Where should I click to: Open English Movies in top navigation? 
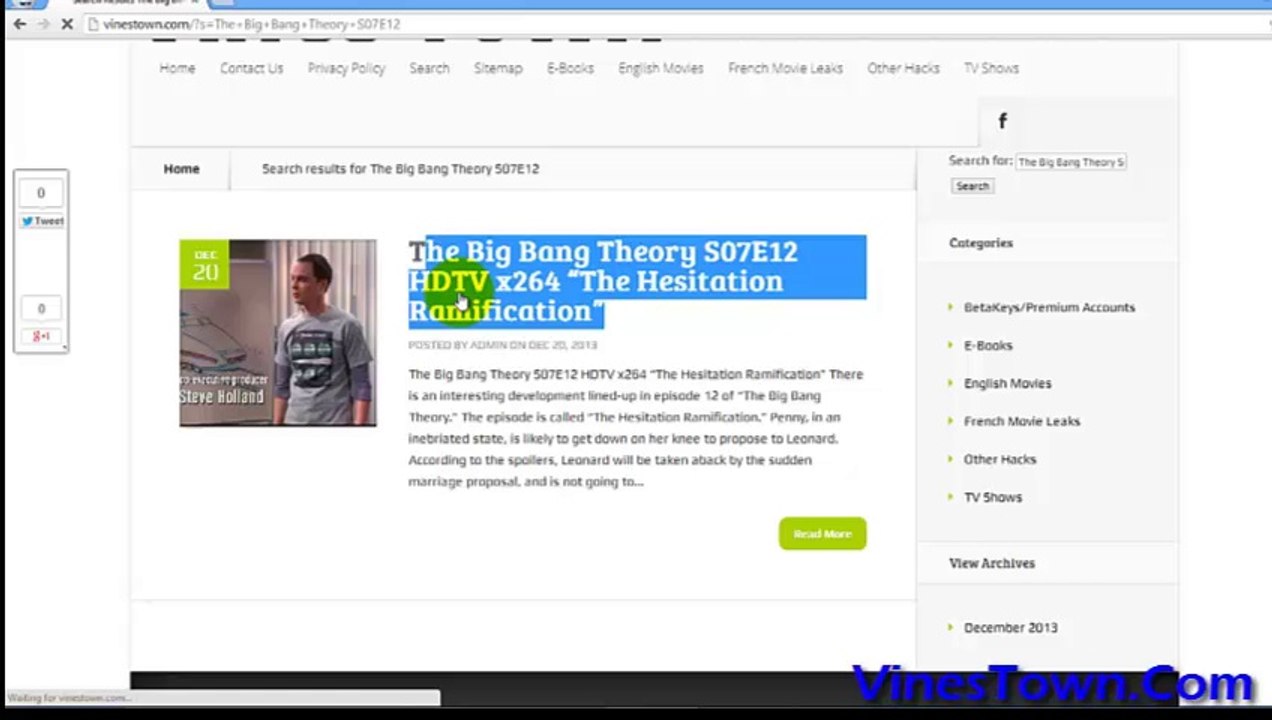click(x=660, y=68)
